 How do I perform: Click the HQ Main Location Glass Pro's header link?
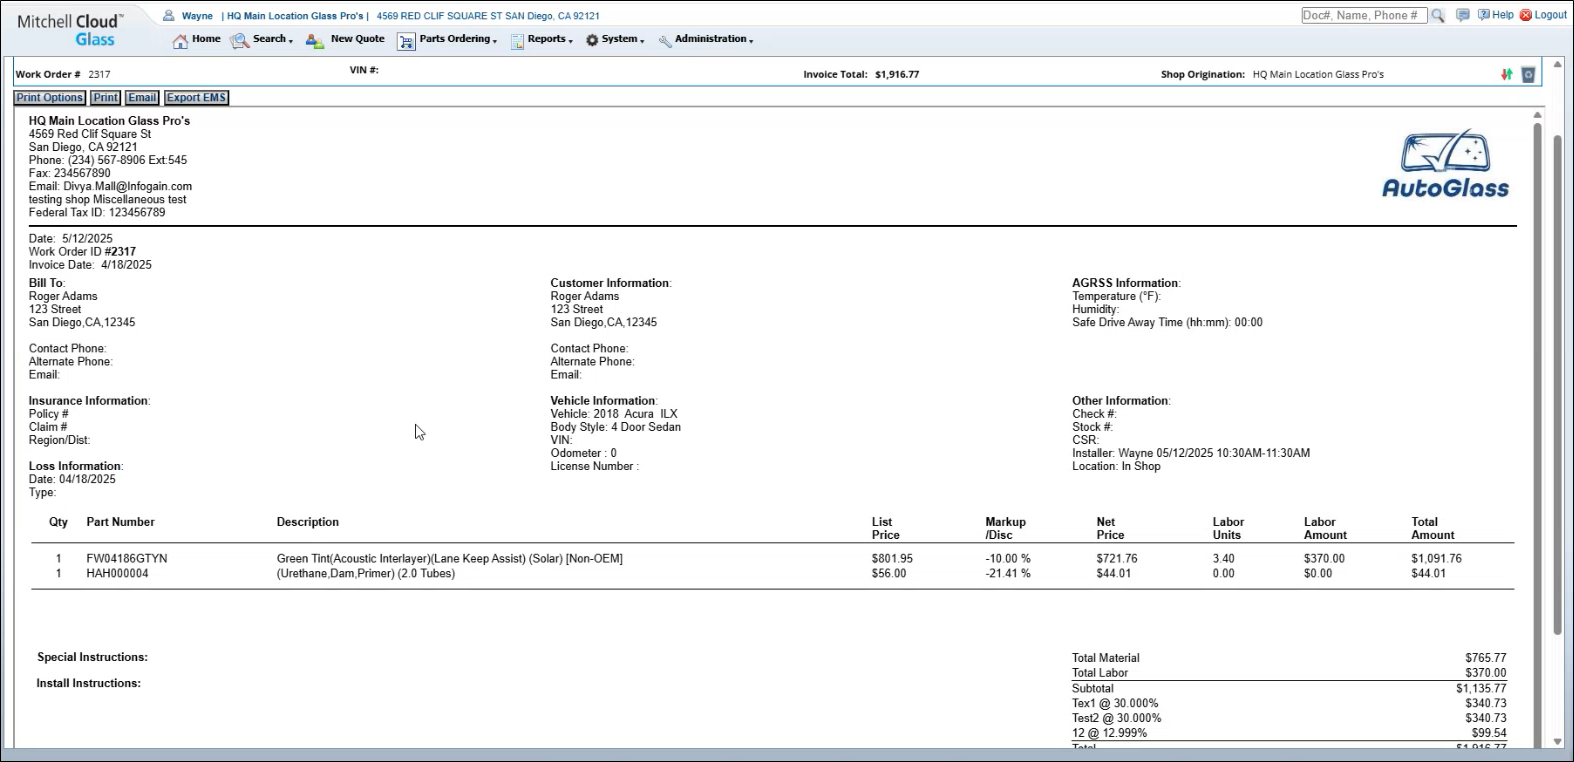click(x=295, y=16)
